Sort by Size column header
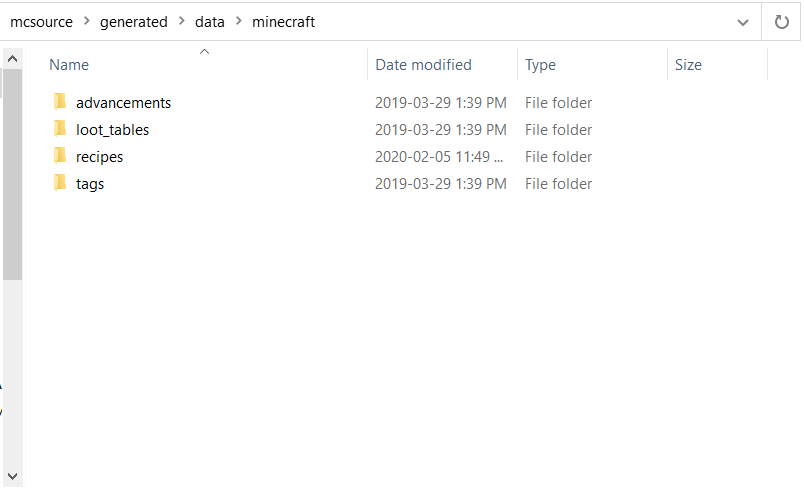 pyautogui.click(x=688, y=65)
